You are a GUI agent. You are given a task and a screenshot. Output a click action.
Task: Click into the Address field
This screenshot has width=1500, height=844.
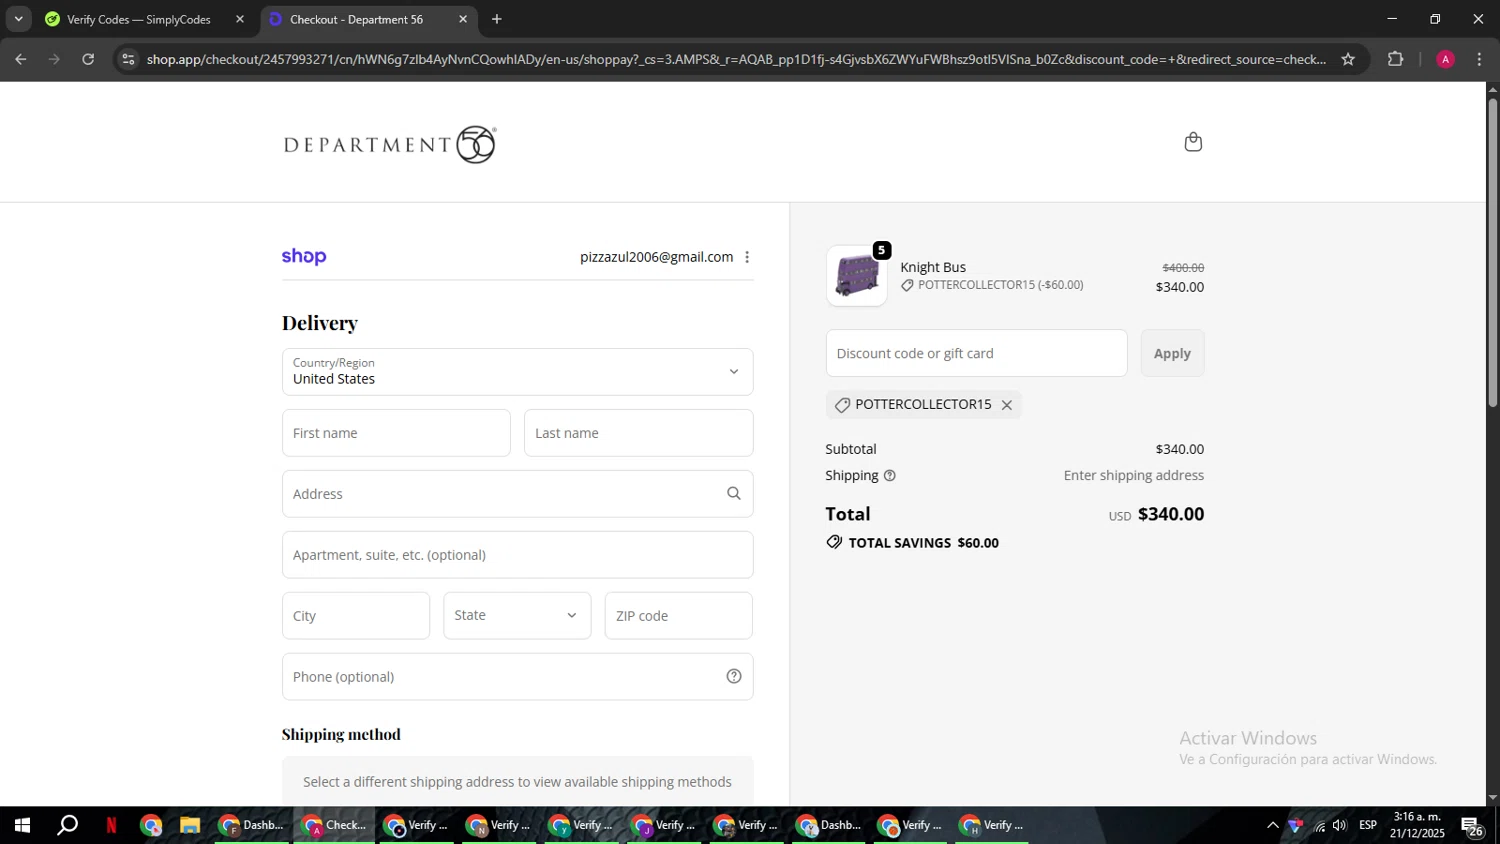[x=517, y=494]
